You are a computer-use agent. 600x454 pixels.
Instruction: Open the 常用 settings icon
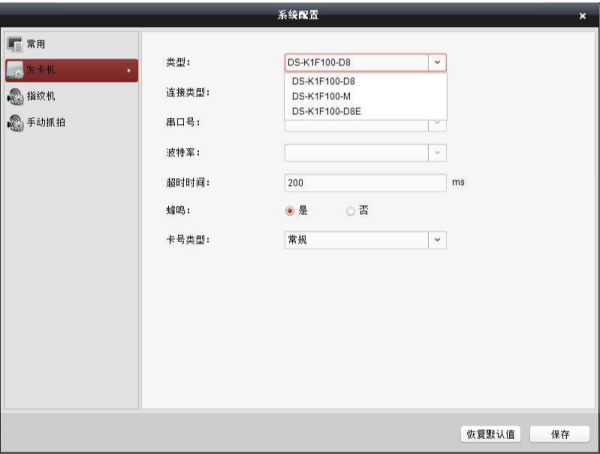pyautogui.click(x=15, y=44)
